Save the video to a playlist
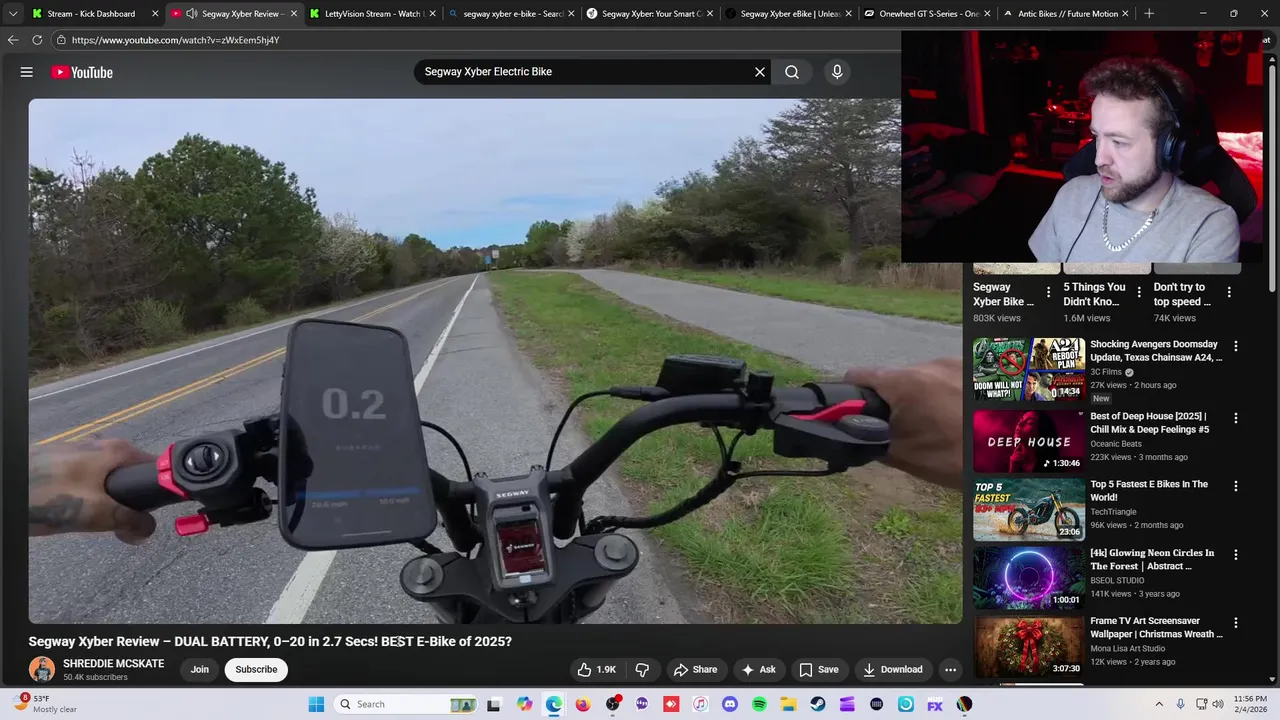 coord(819,670)
